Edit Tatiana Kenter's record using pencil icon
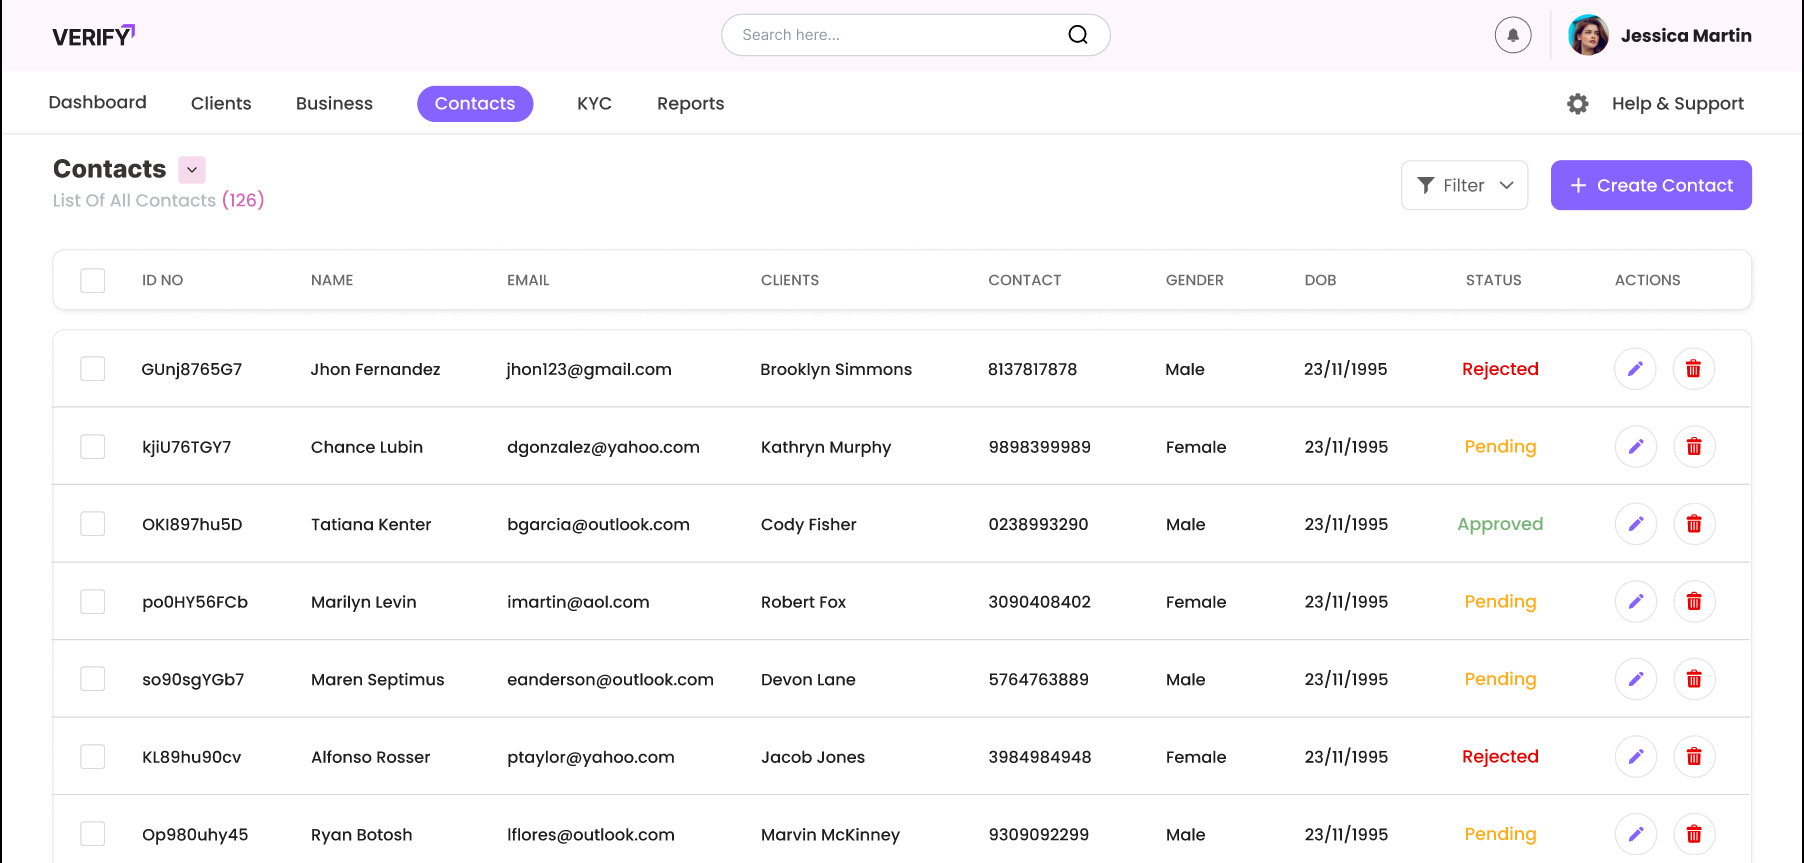This screenshot has height=863, width=1804. (1635, 524)
